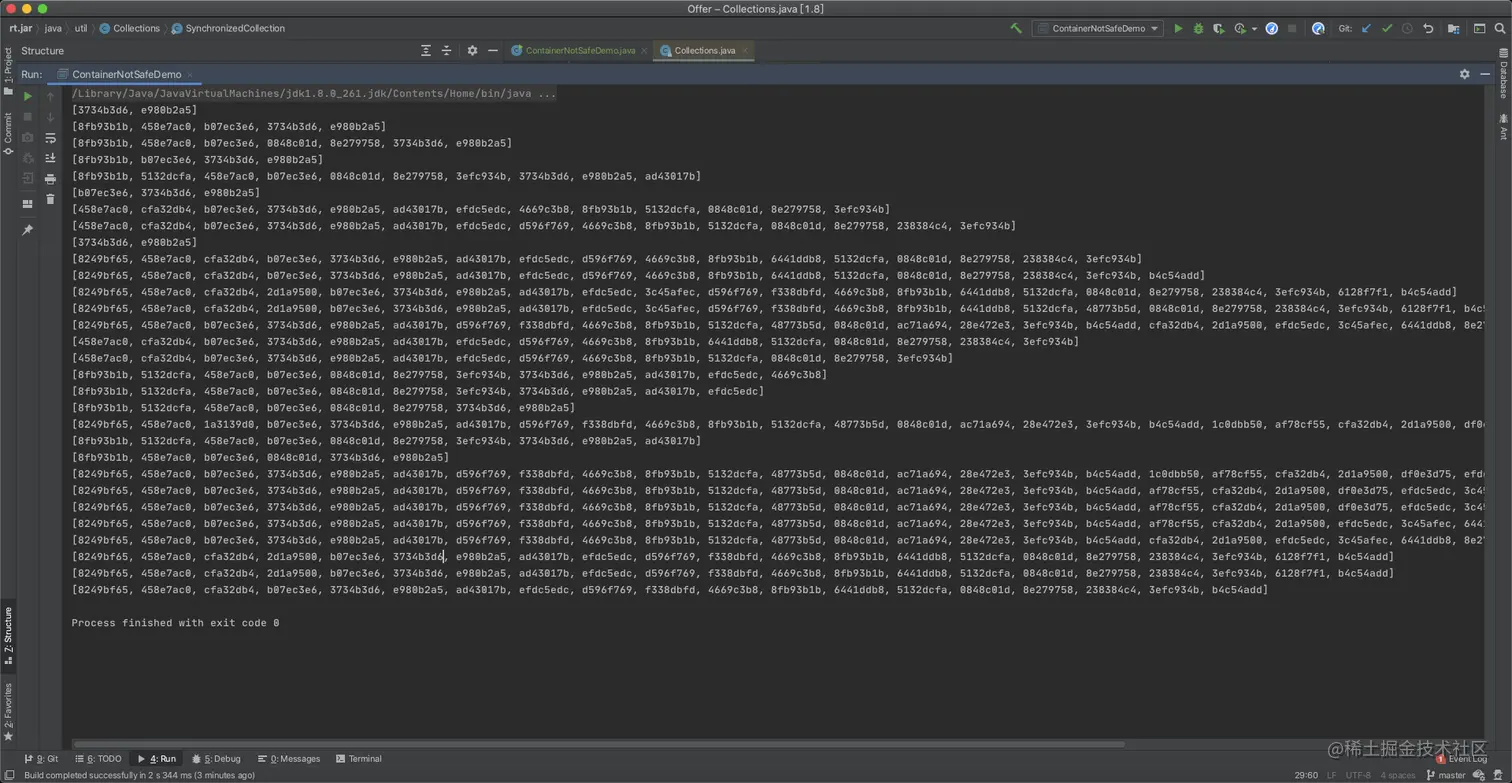Open the 9: Git tool window
The image size is (1512, 783).
40,759
